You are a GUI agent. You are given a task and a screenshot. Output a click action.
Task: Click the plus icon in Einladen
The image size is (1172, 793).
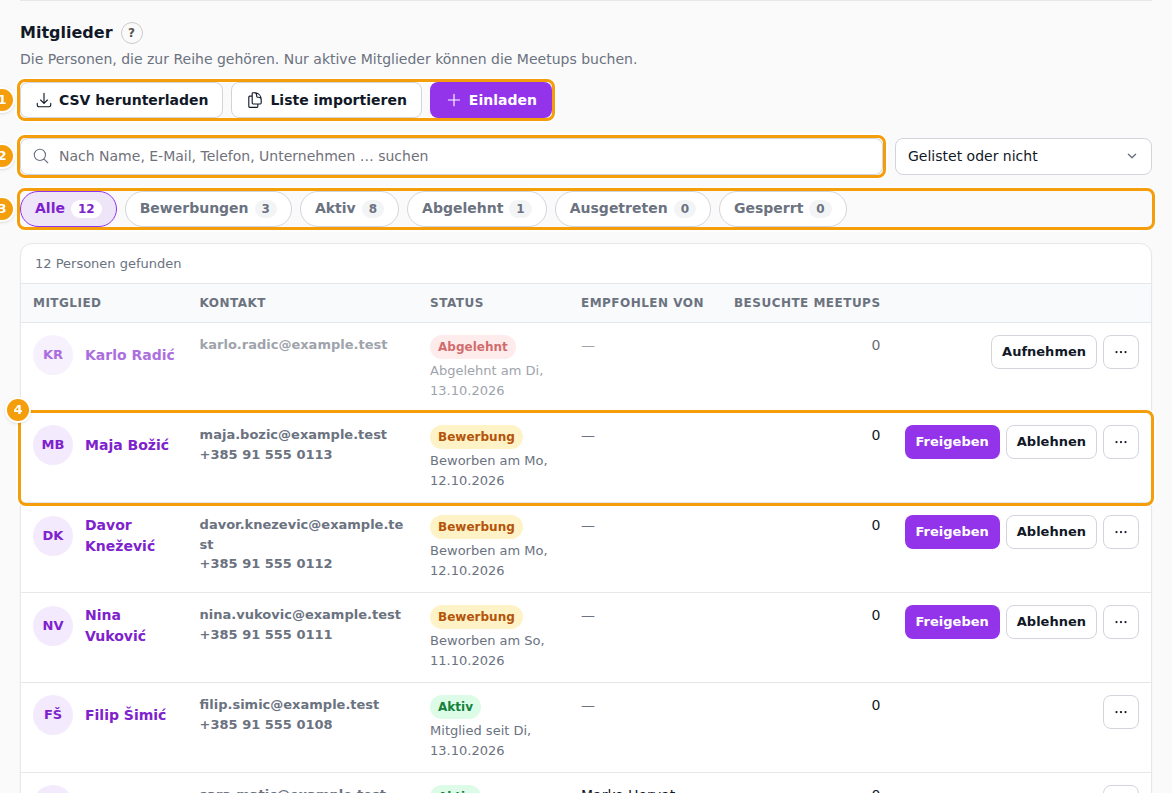point(454,100)
